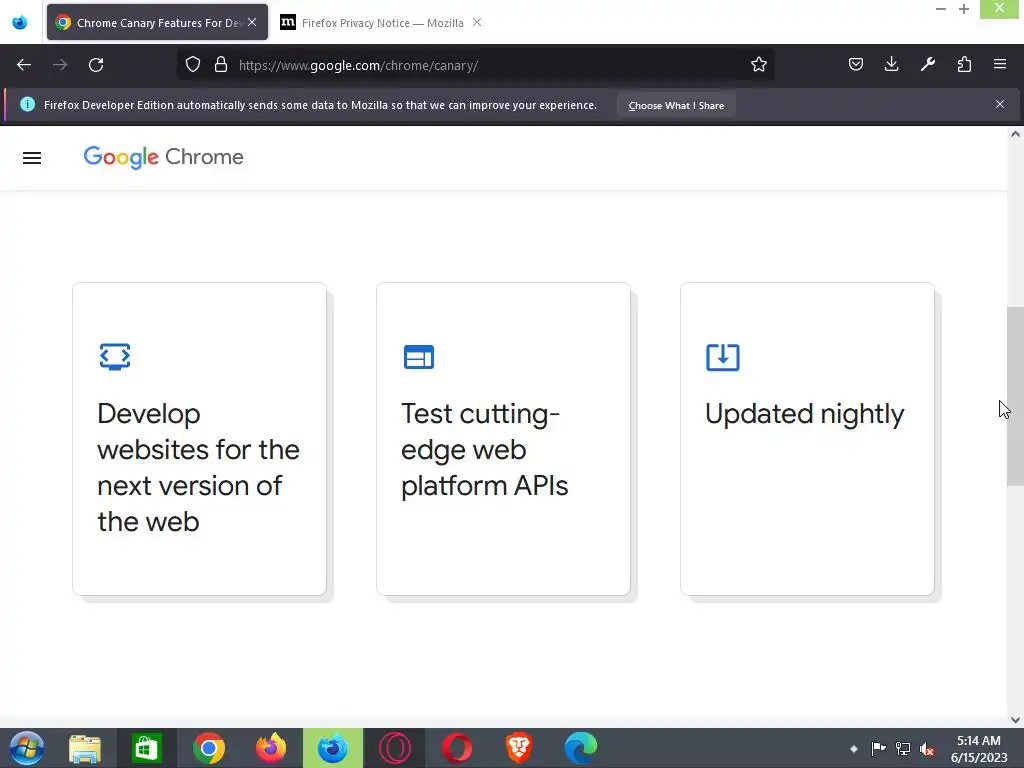The height and width of the screenshot is (768, 1024).
Task: Click the Firefox View icon left of tabs
Action: (20, 22)
